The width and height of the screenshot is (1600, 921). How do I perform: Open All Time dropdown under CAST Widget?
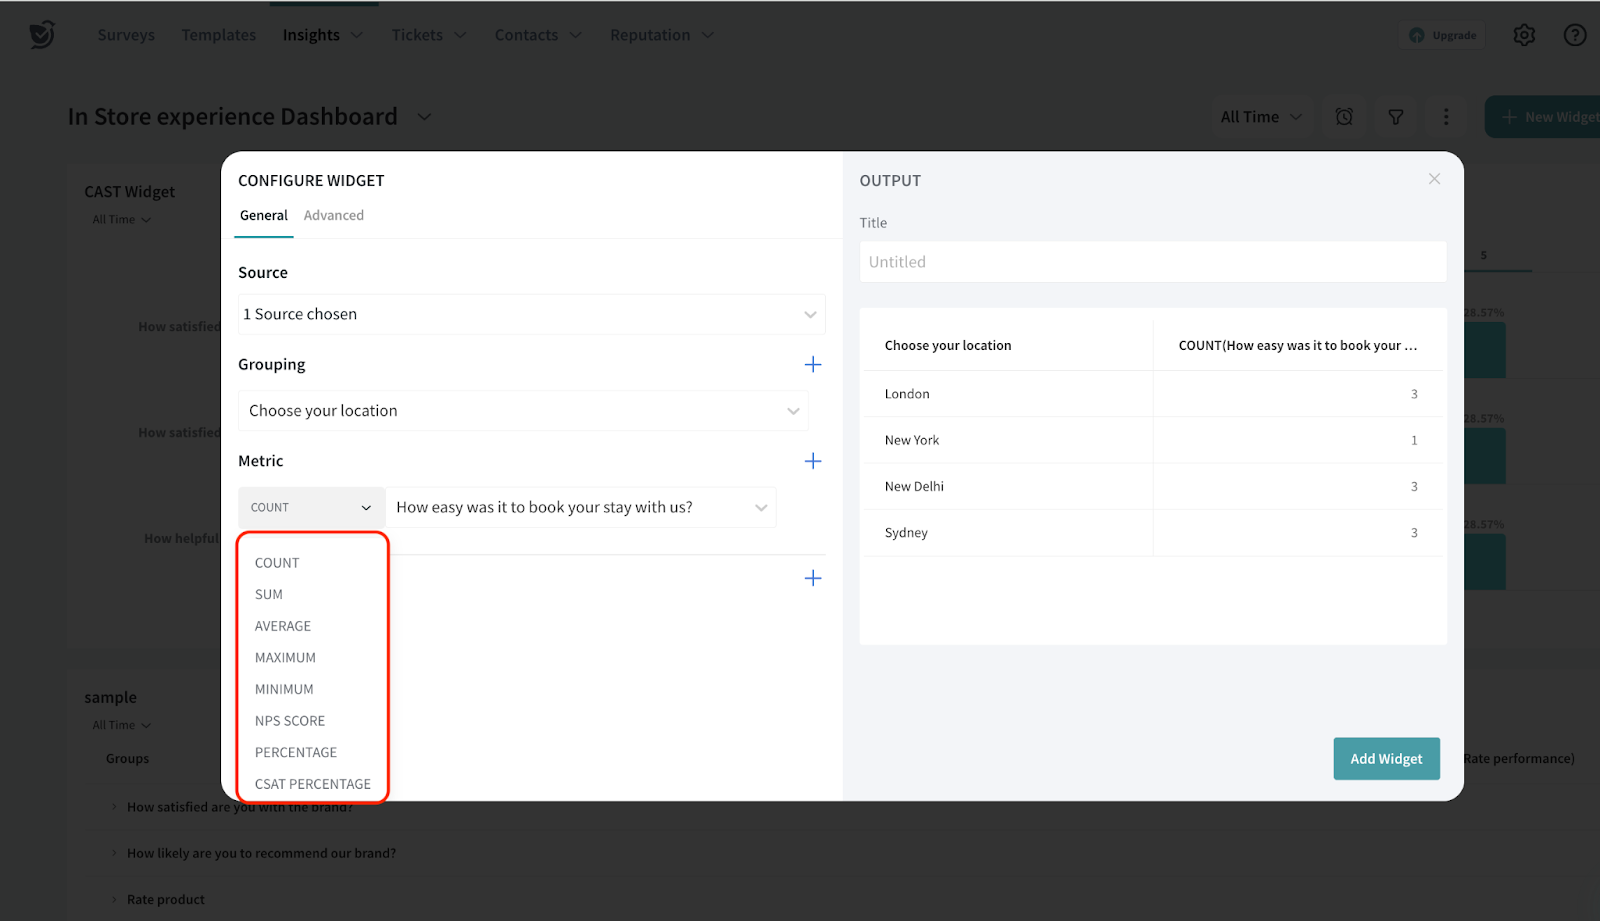pyautogui.click(x=122, y=220)
